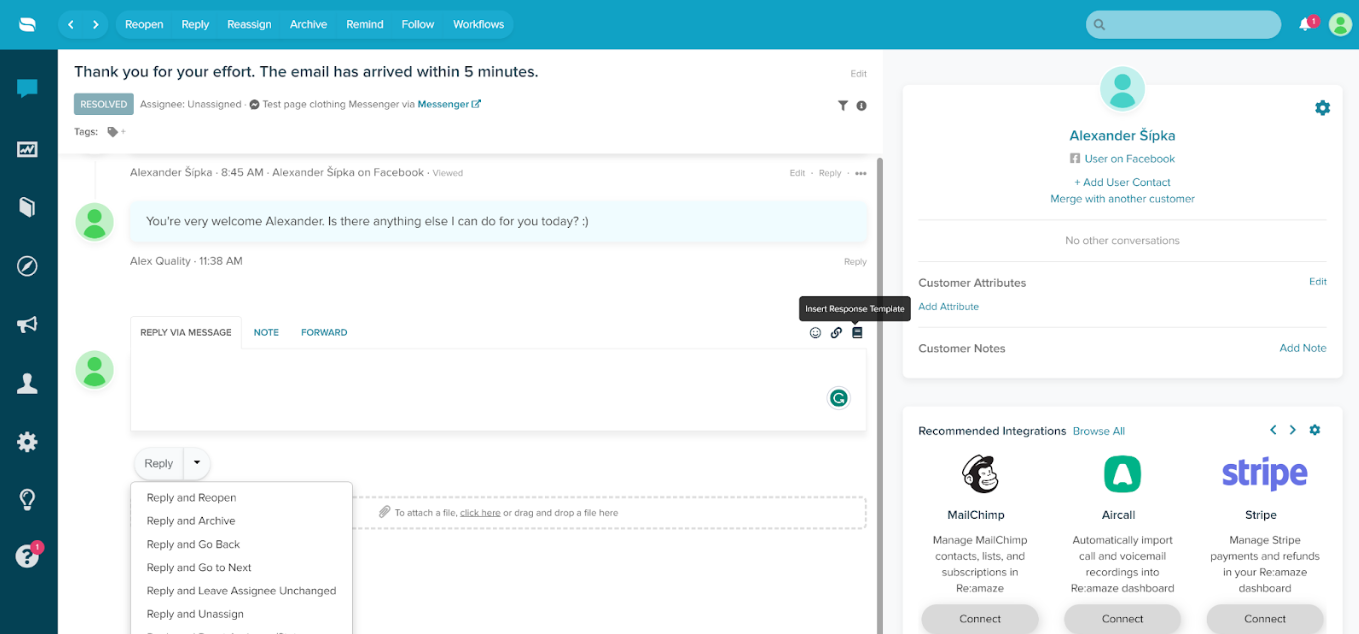Click the Insert Response Template icon
Image resolution: width=1359 pixels, height=634 pixels.
(857, 333)
